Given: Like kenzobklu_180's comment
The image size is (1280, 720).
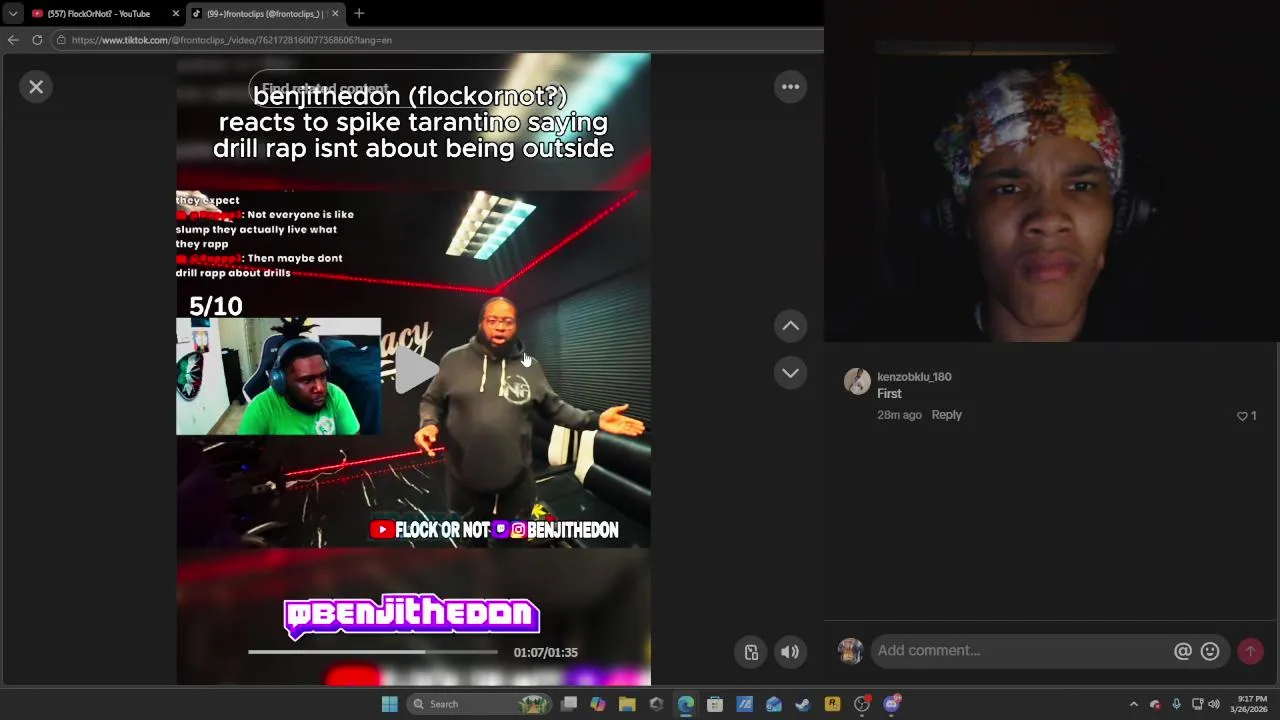Looking at the screenshot, I should [1242, 416].
